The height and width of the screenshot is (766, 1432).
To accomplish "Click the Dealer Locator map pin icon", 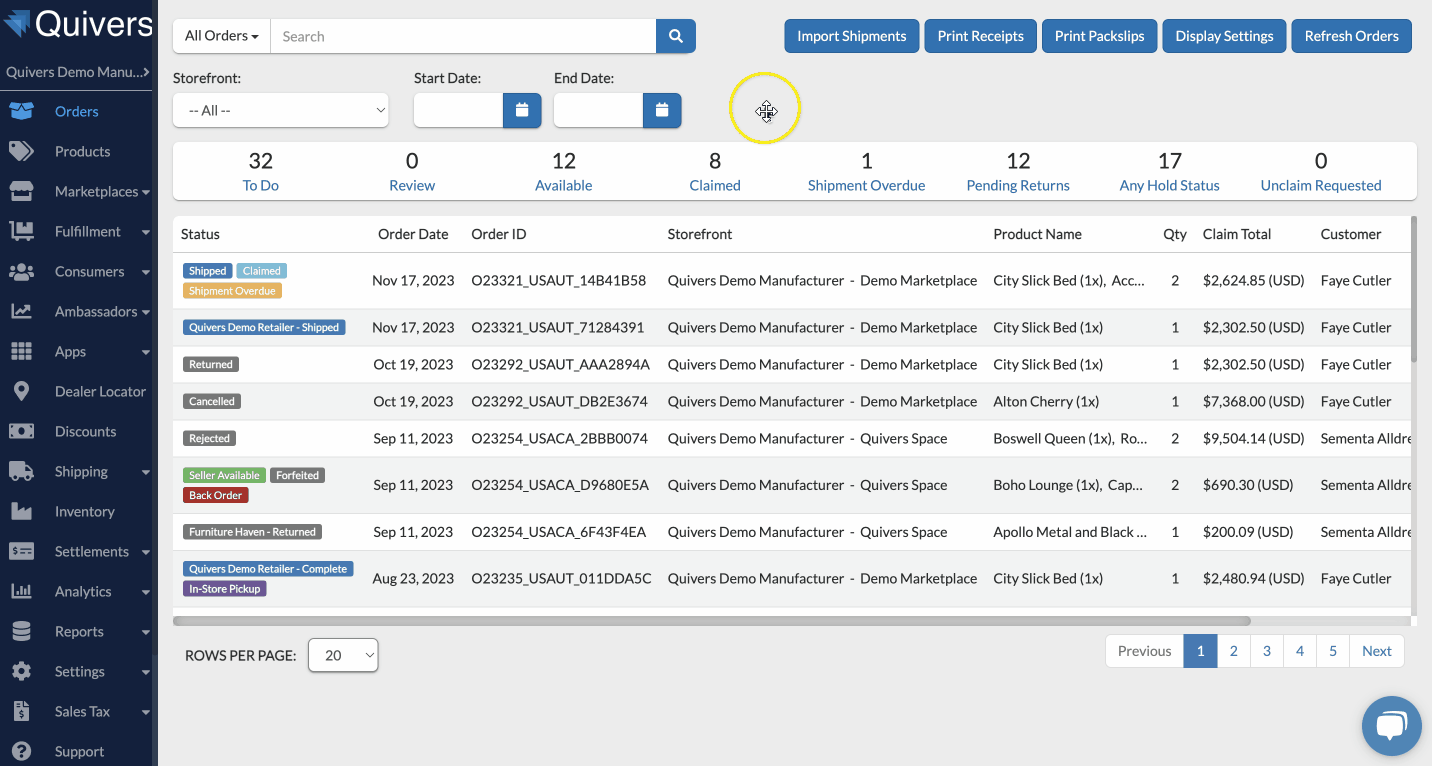I will click(21, 391).
